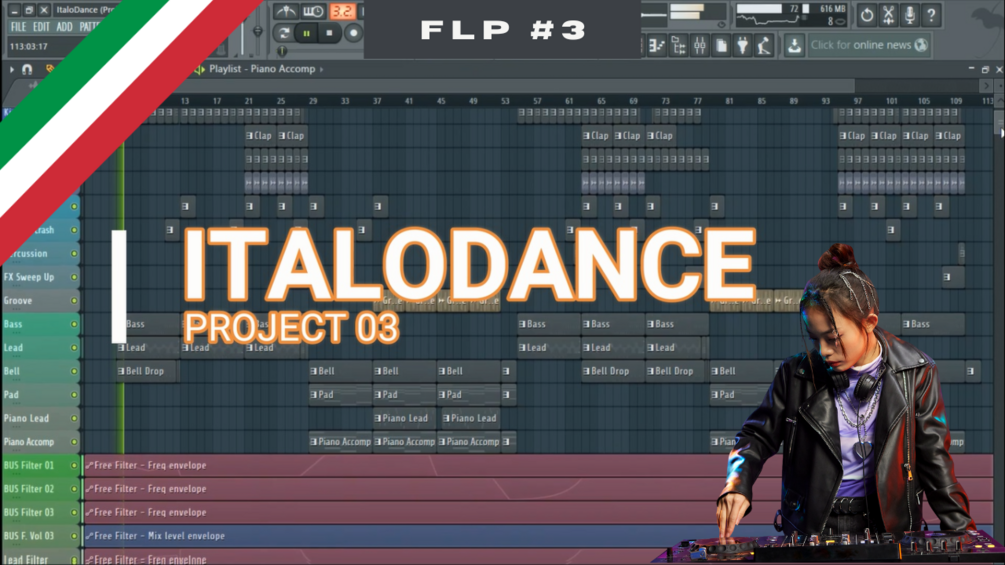Click bar 41 on the timeline ruler
Screen dimensions: 1005x565
tap(409, 101)
